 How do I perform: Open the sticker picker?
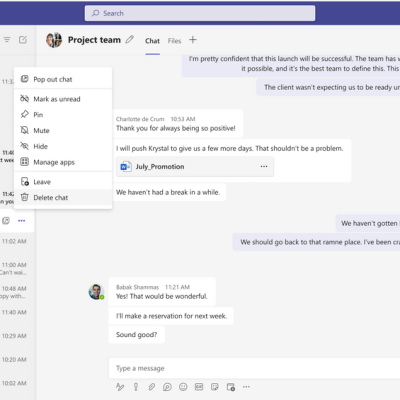pyautogui.click(x=215, y=387)
